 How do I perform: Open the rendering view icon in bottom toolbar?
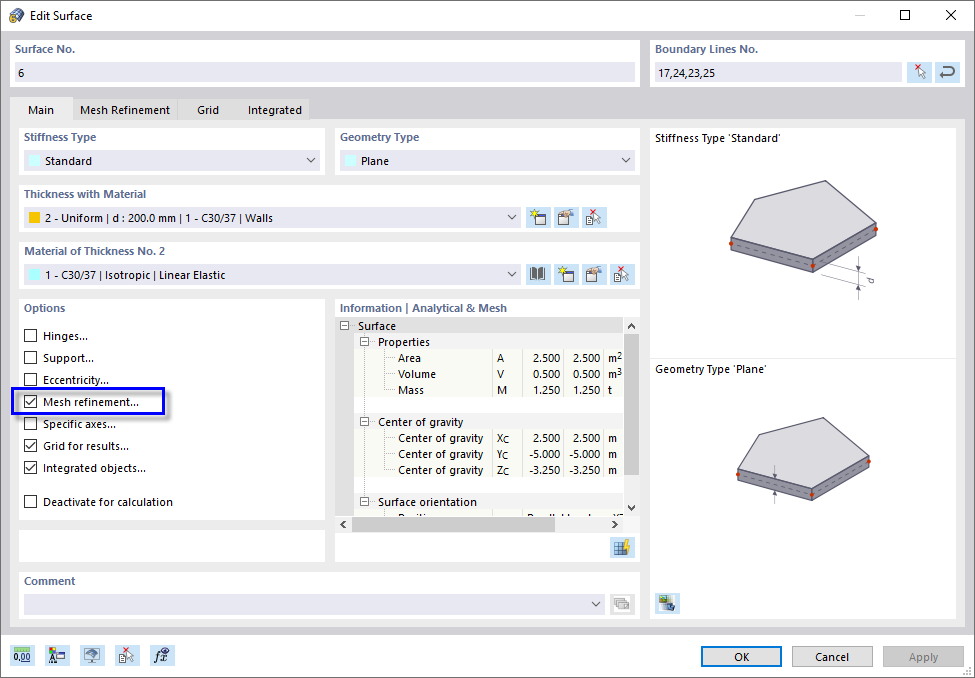pos(94,655)
